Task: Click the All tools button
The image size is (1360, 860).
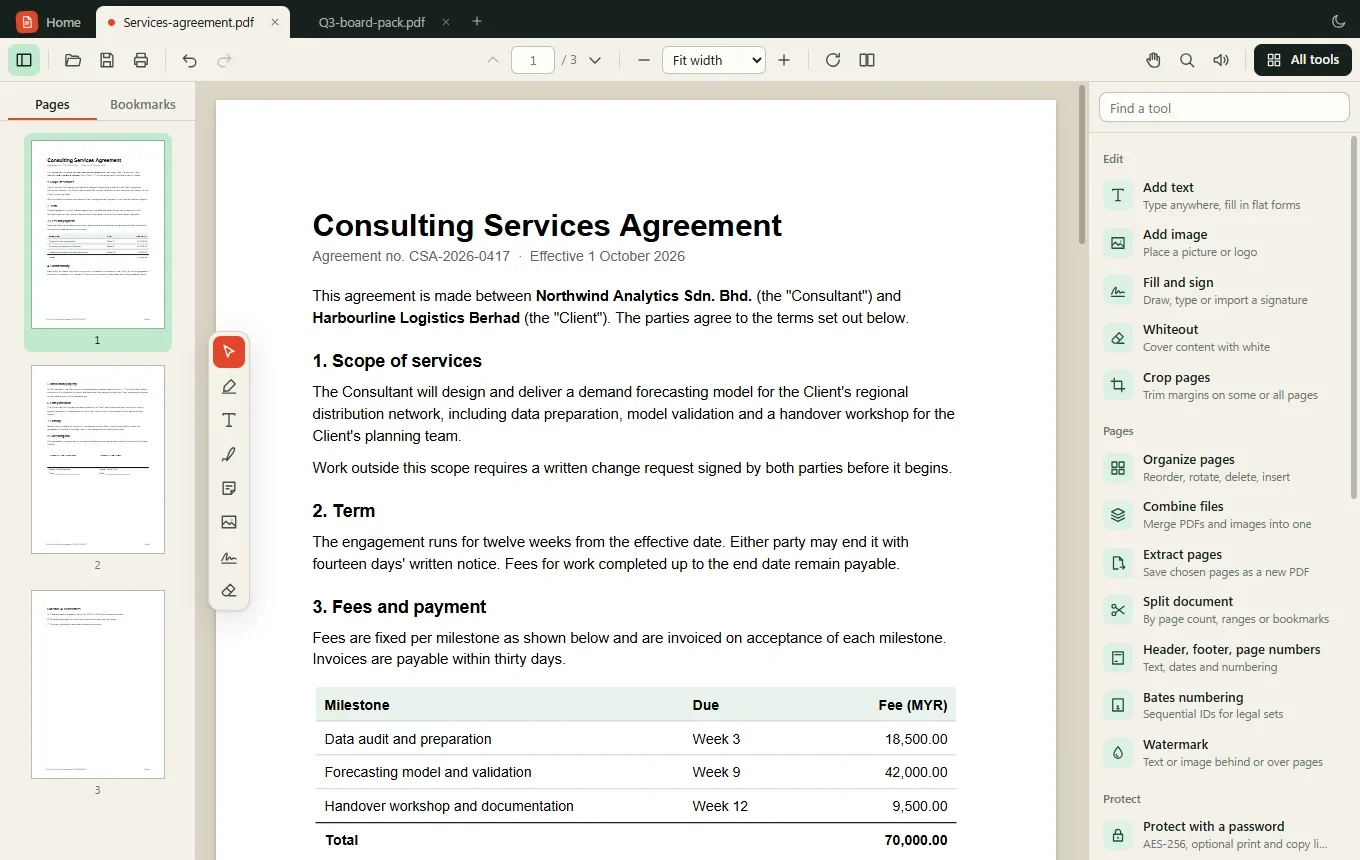Action: [1303, 60]
